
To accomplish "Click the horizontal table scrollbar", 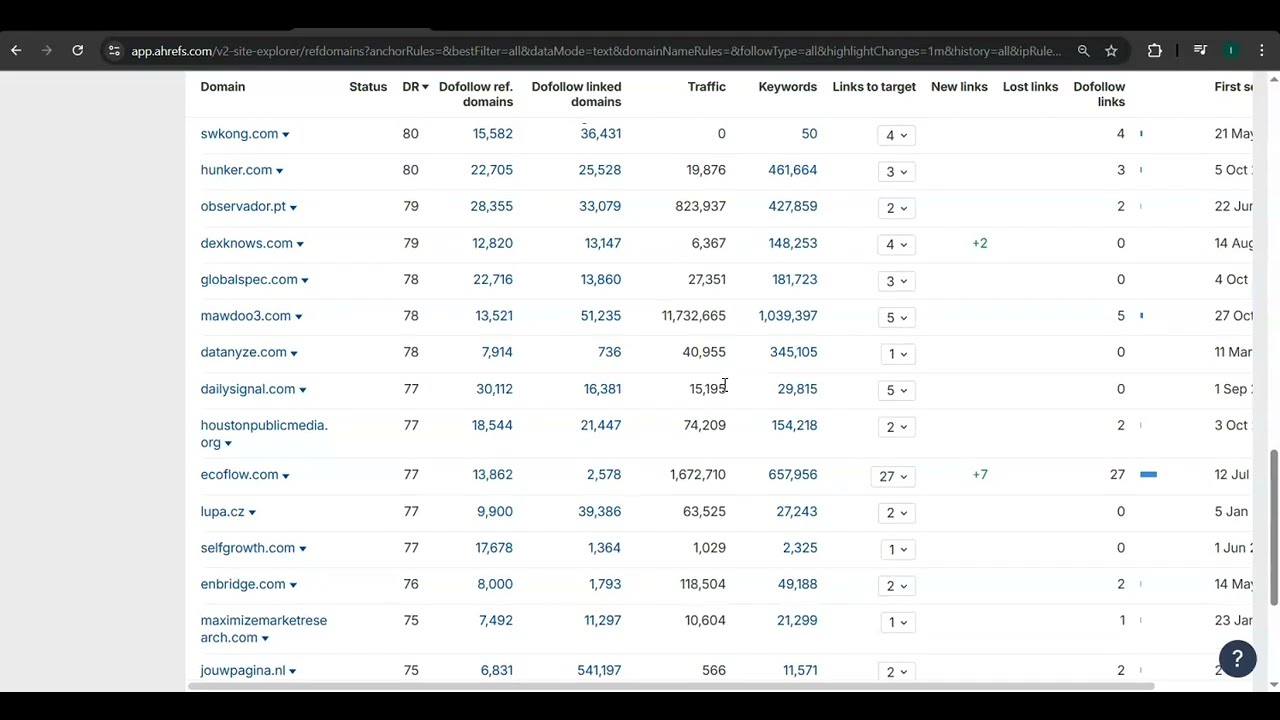I will click(670, 686).
